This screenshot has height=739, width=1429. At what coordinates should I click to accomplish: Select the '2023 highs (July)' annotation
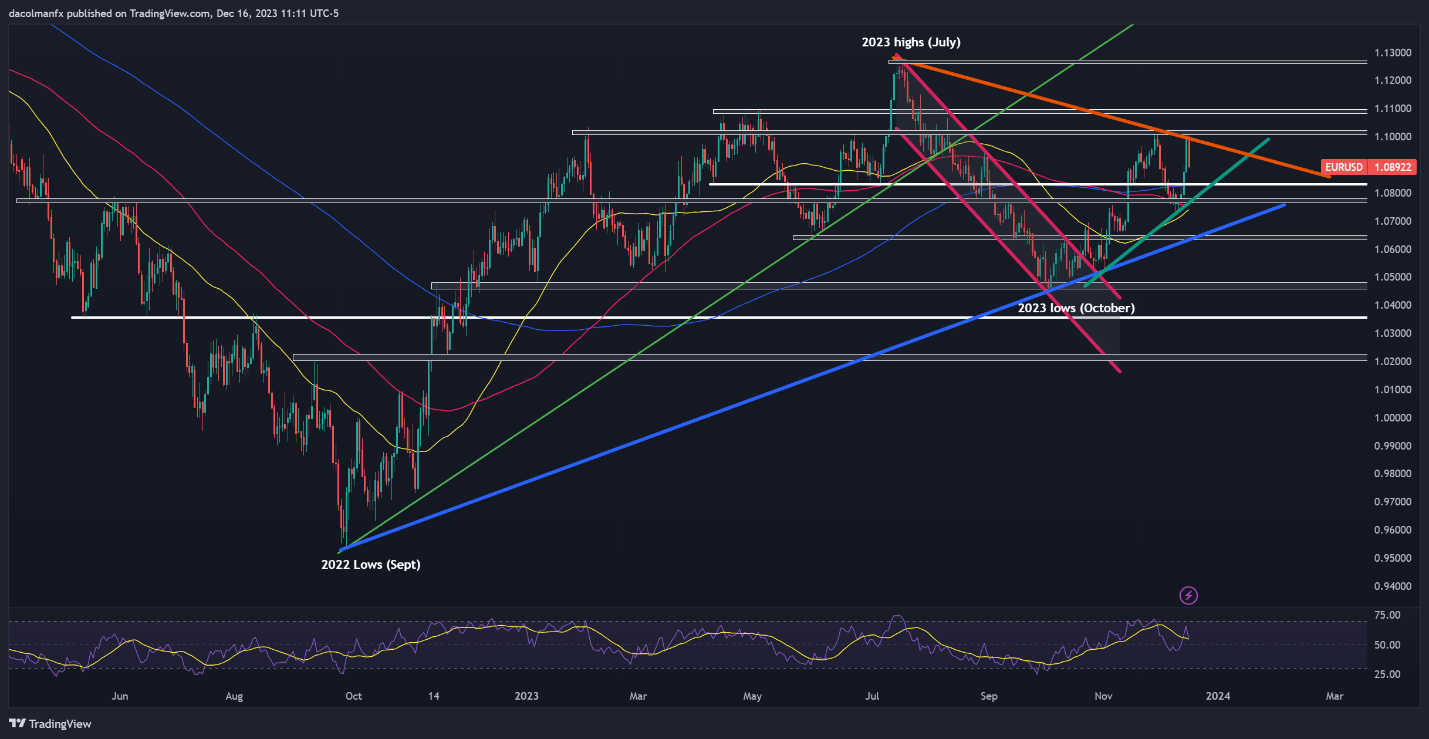911,43
